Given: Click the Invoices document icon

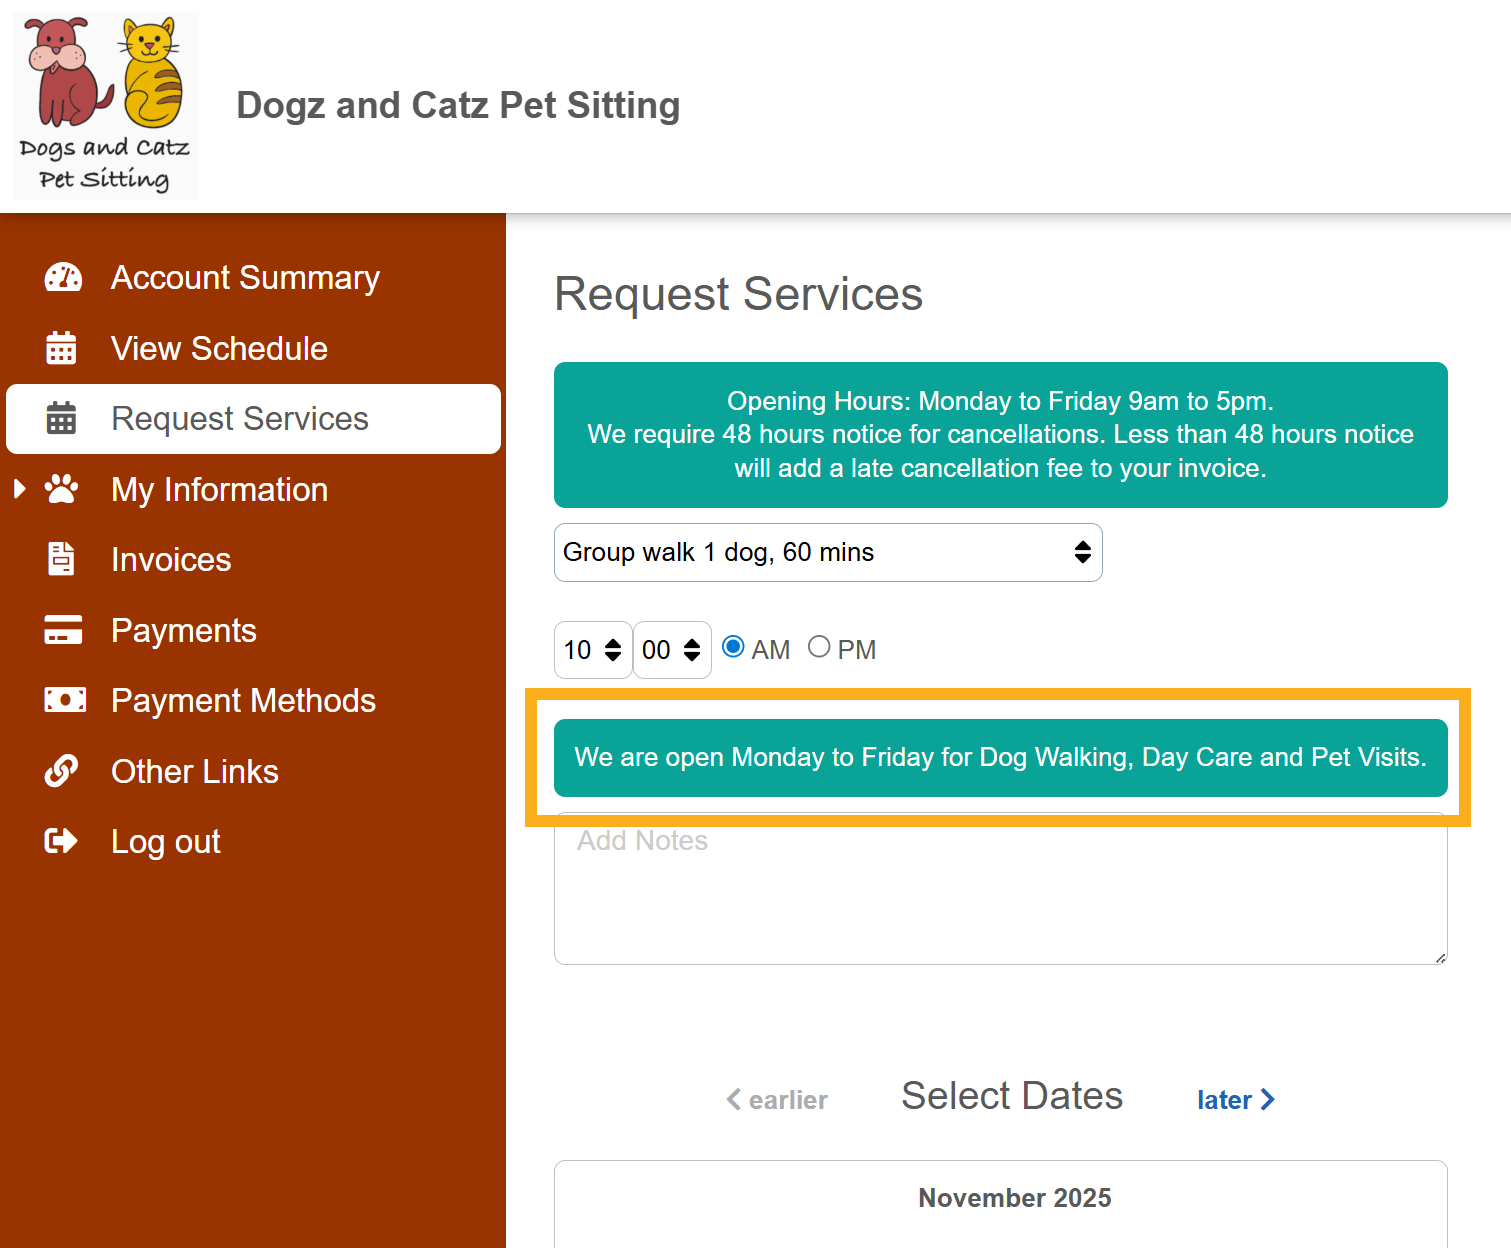Looking at the screenshot, I should pos(61,559).
